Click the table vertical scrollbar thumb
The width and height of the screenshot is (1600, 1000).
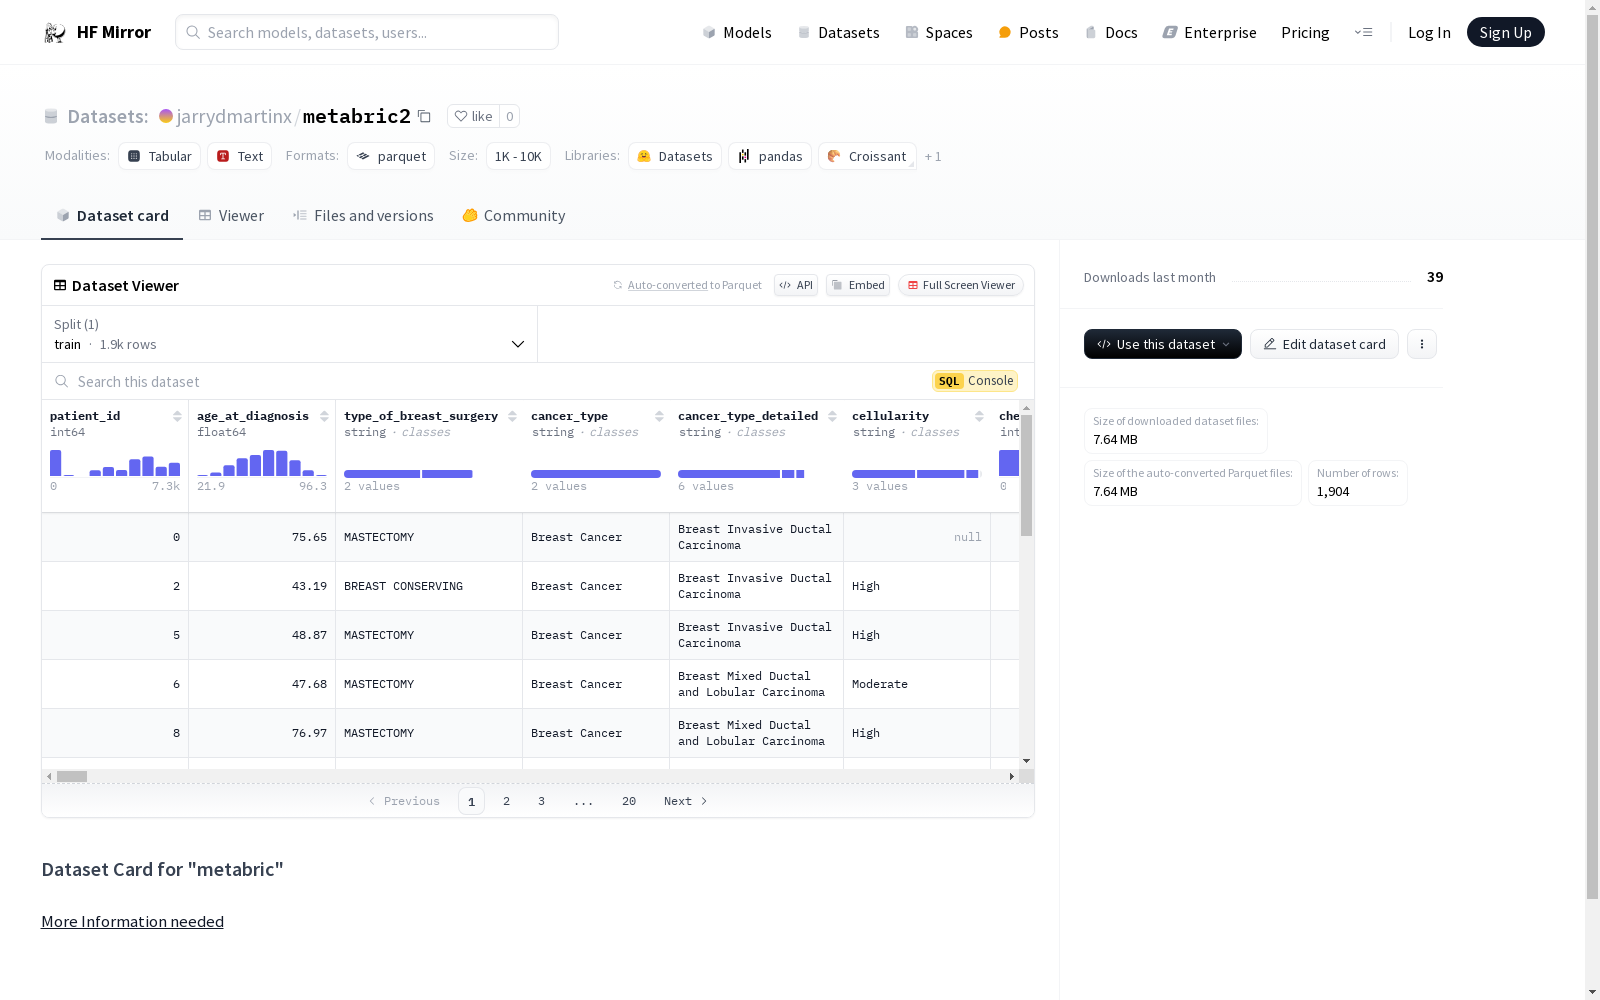click(1026, 475)
